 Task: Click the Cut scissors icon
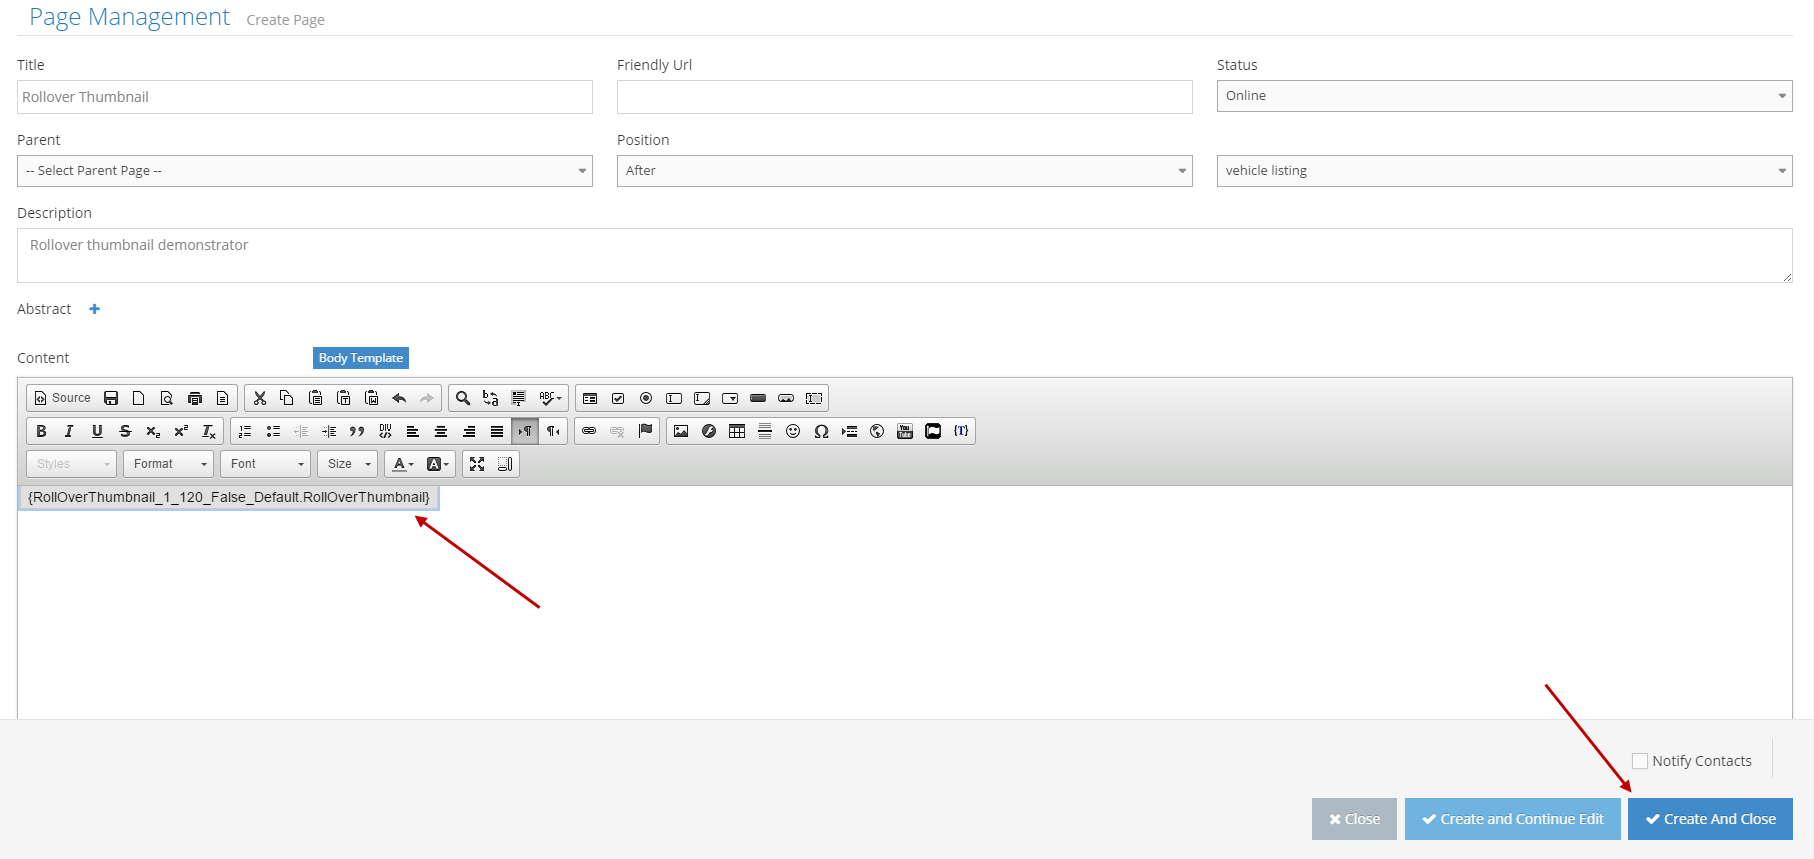click(x=260, y=398)
